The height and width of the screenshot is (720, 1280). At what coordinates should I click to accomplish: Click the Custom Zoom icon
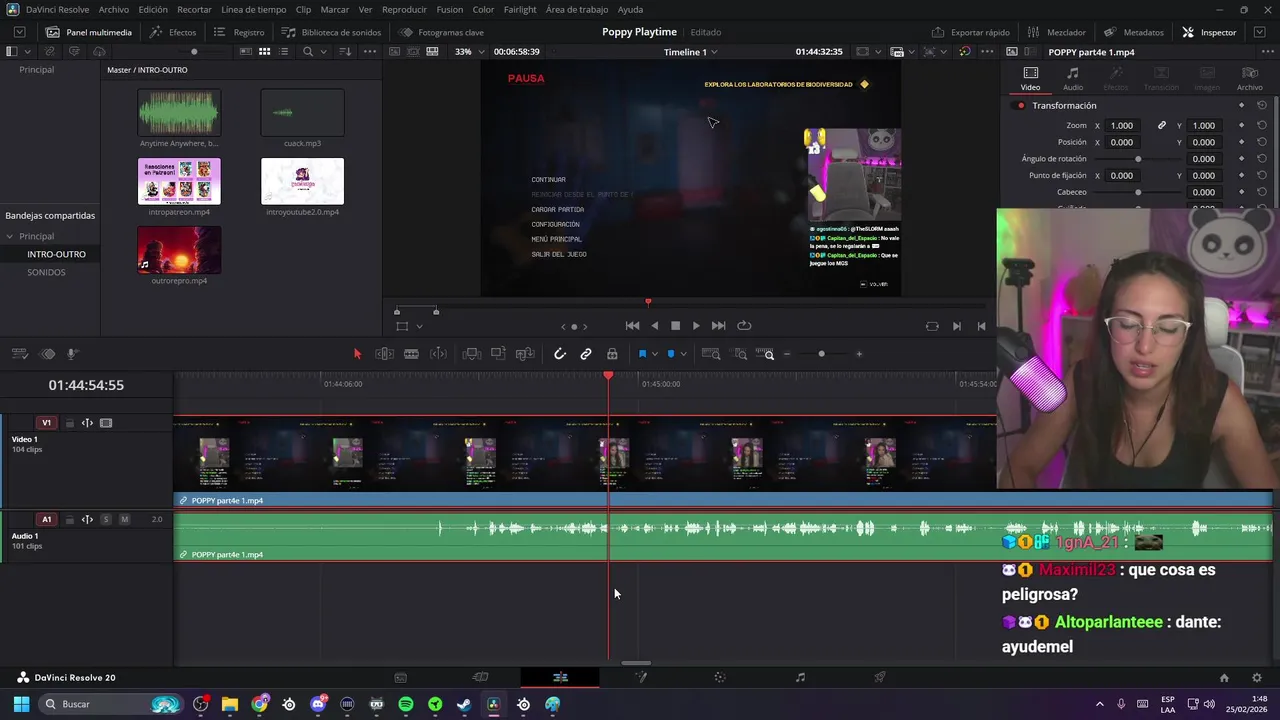point(765,354)
